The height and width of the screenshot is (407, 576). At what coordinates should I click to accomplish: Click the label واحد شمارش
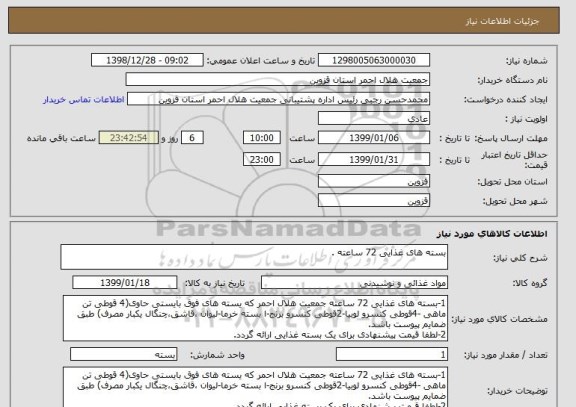click(217, 355)
